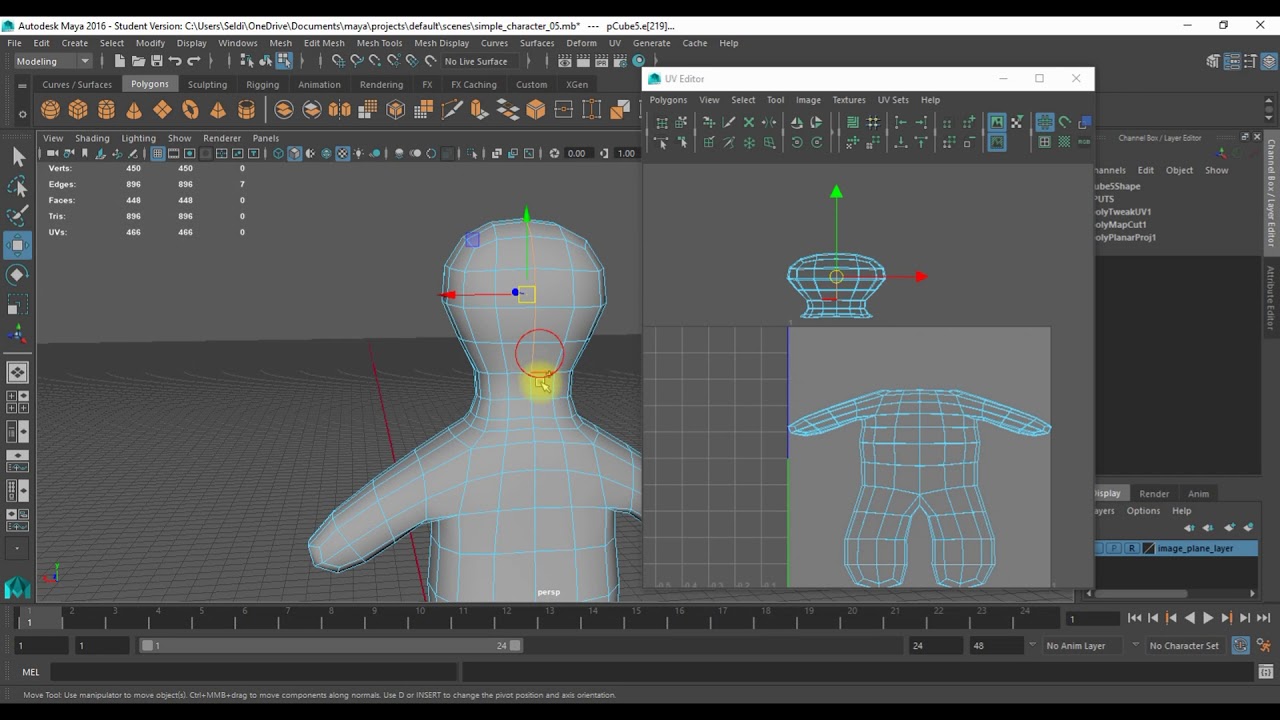
Task: Create a polygon cube from the shelf
Action: coord(78,110)
